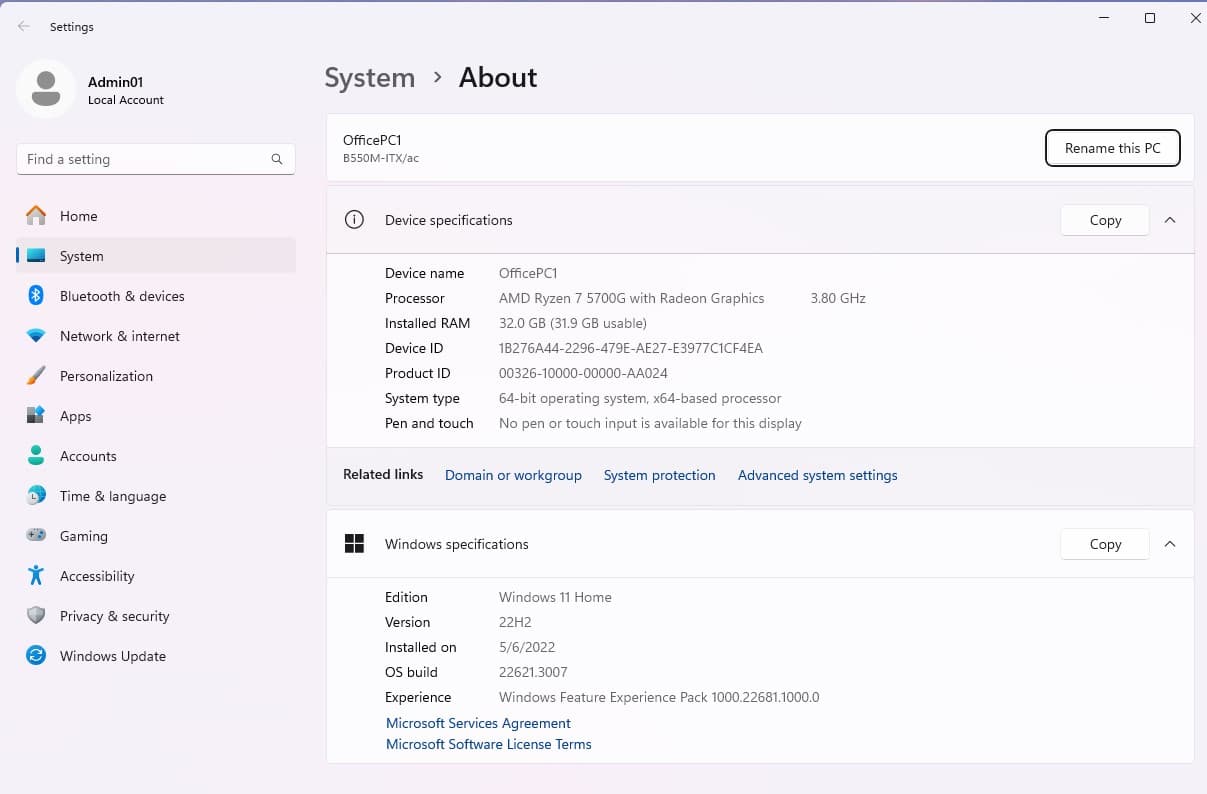Click the AMD Ryzen 7 5700G processor text
Screen dimensions: 1207x794
(x=632, y=298)
